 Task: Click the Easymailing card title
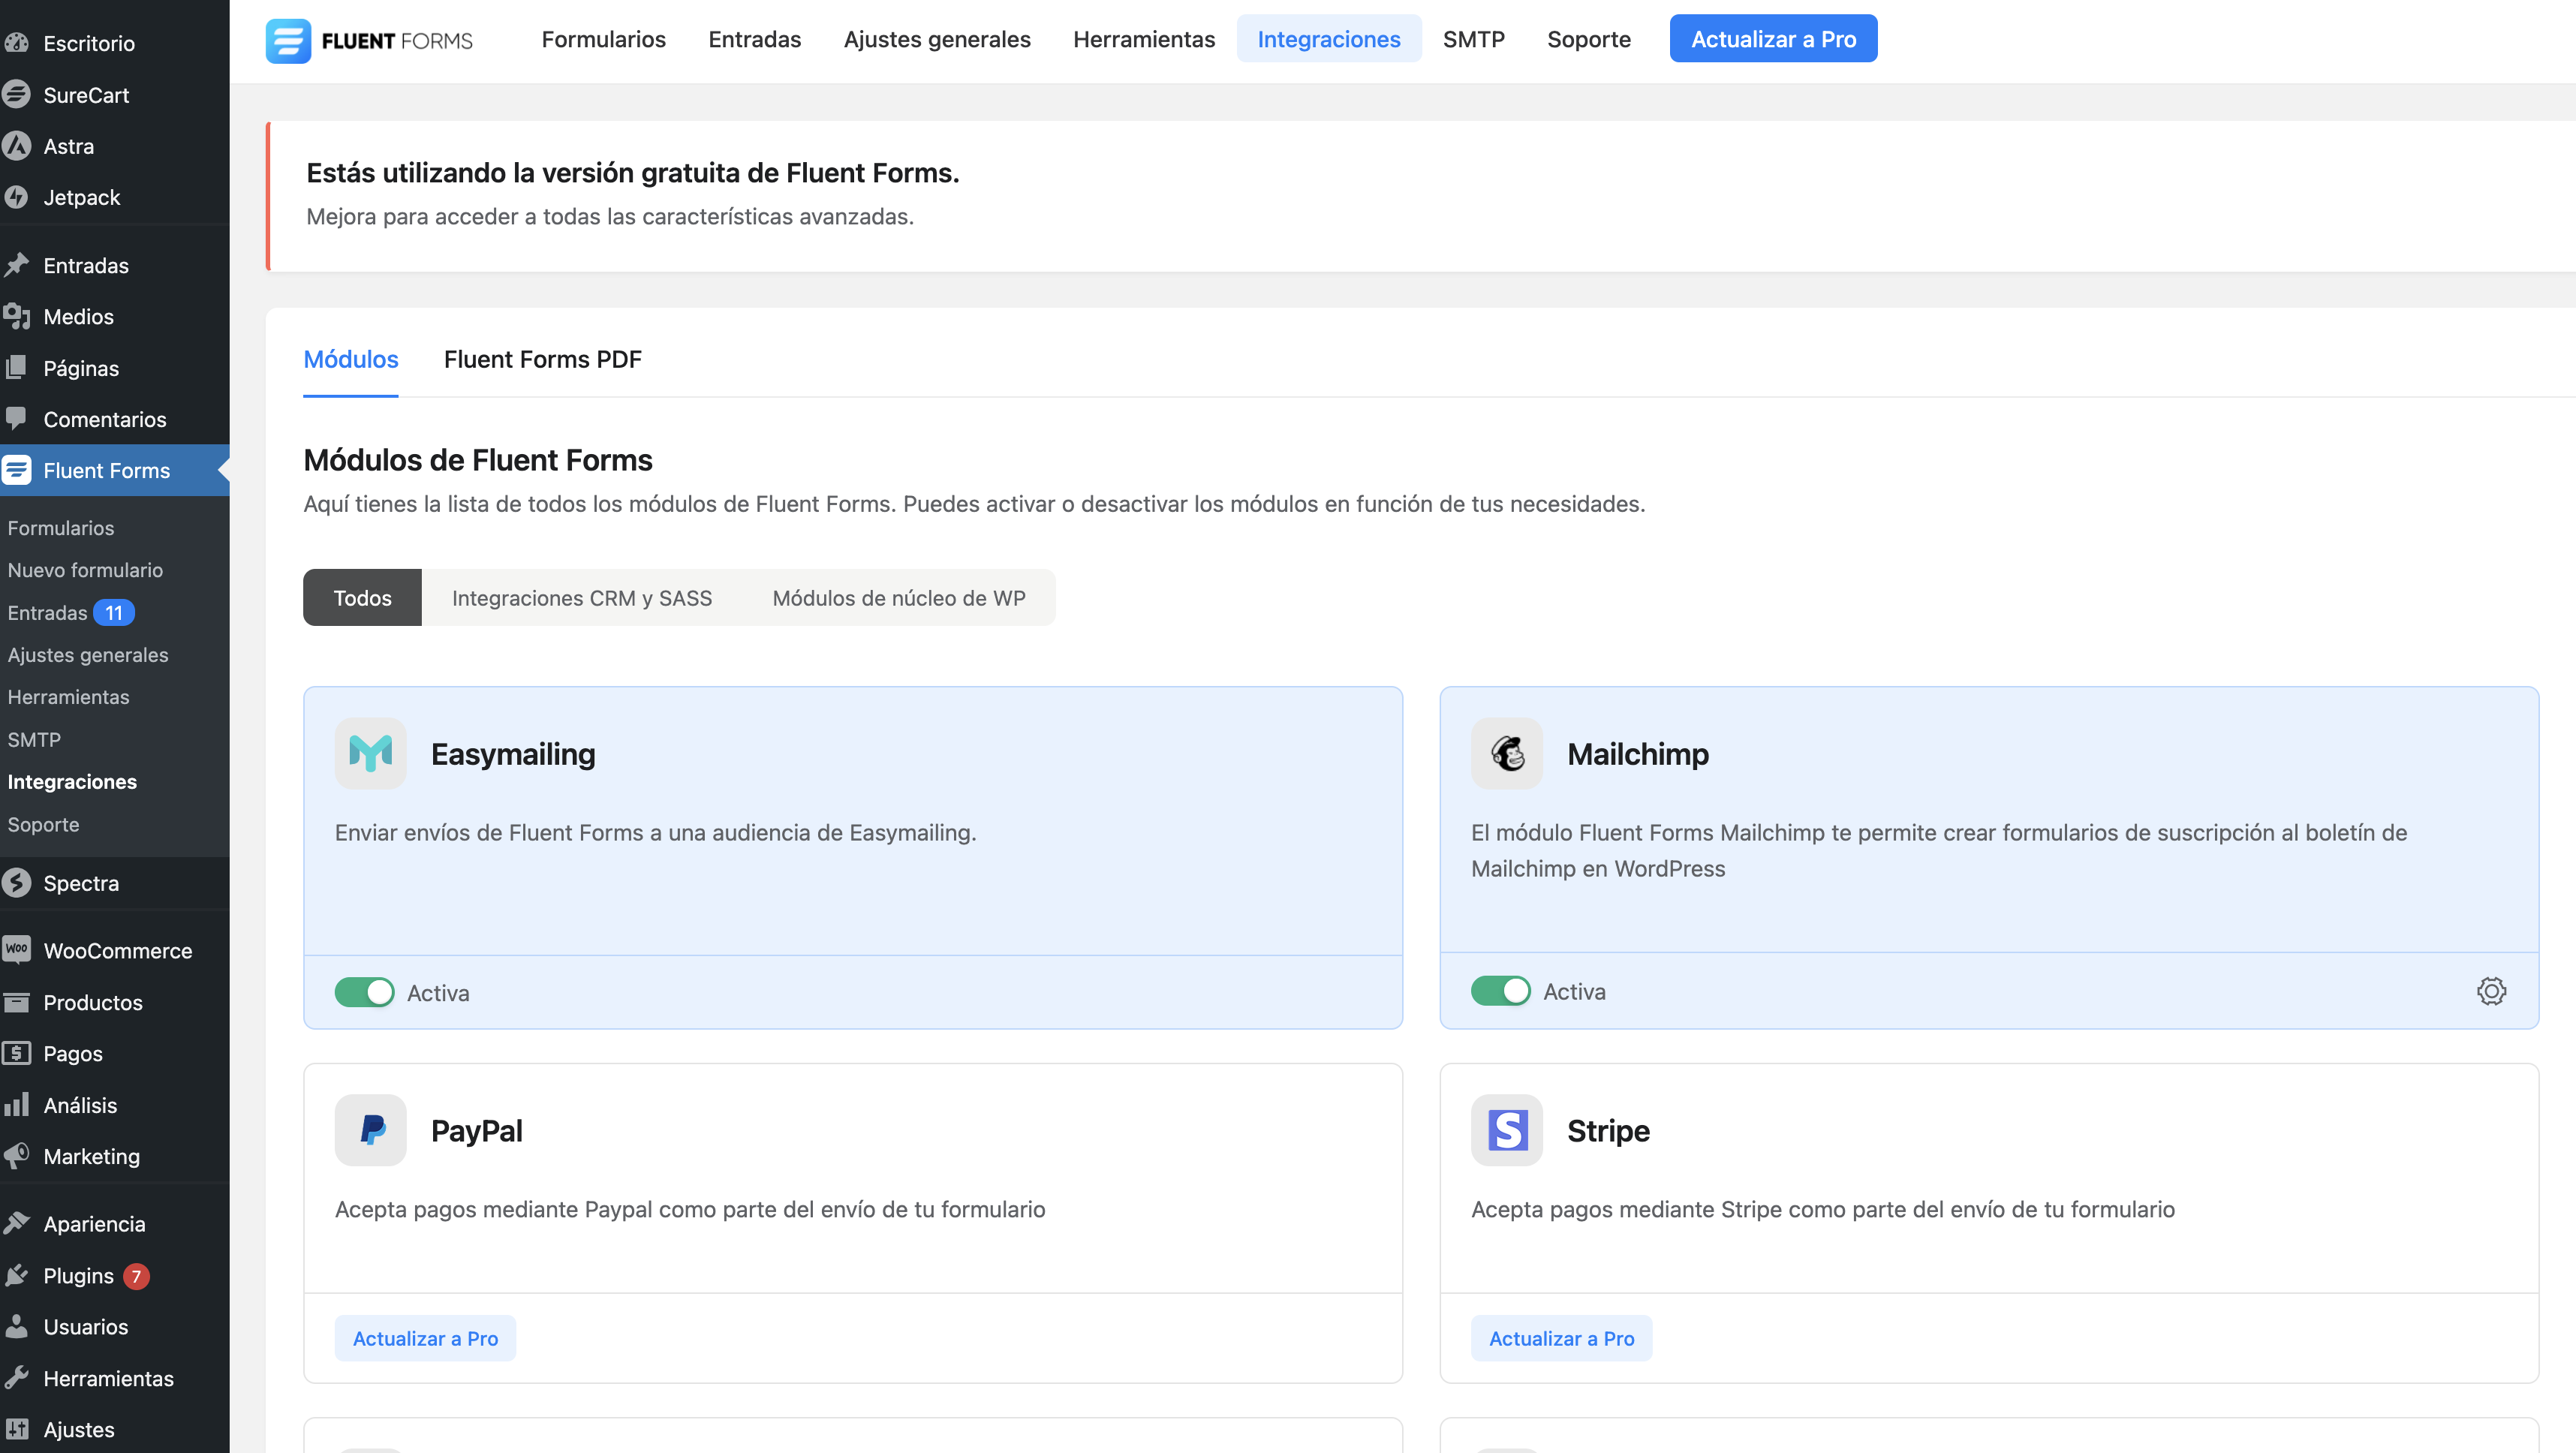(513, 753)
